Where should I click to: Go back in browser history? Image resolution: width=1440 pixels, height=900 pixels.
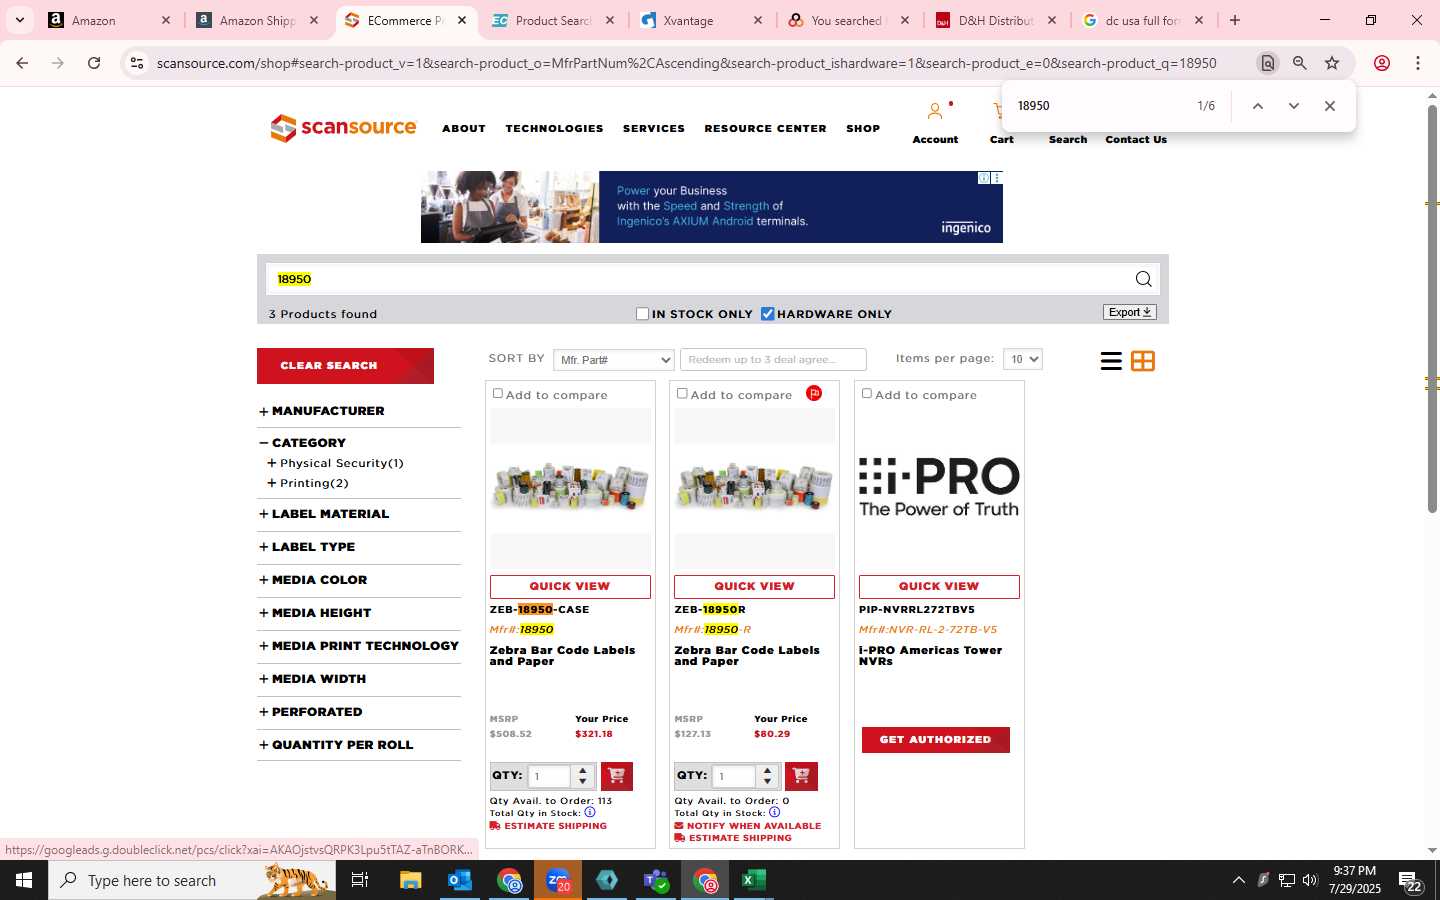pyautogui.click(x=22, y=63)
